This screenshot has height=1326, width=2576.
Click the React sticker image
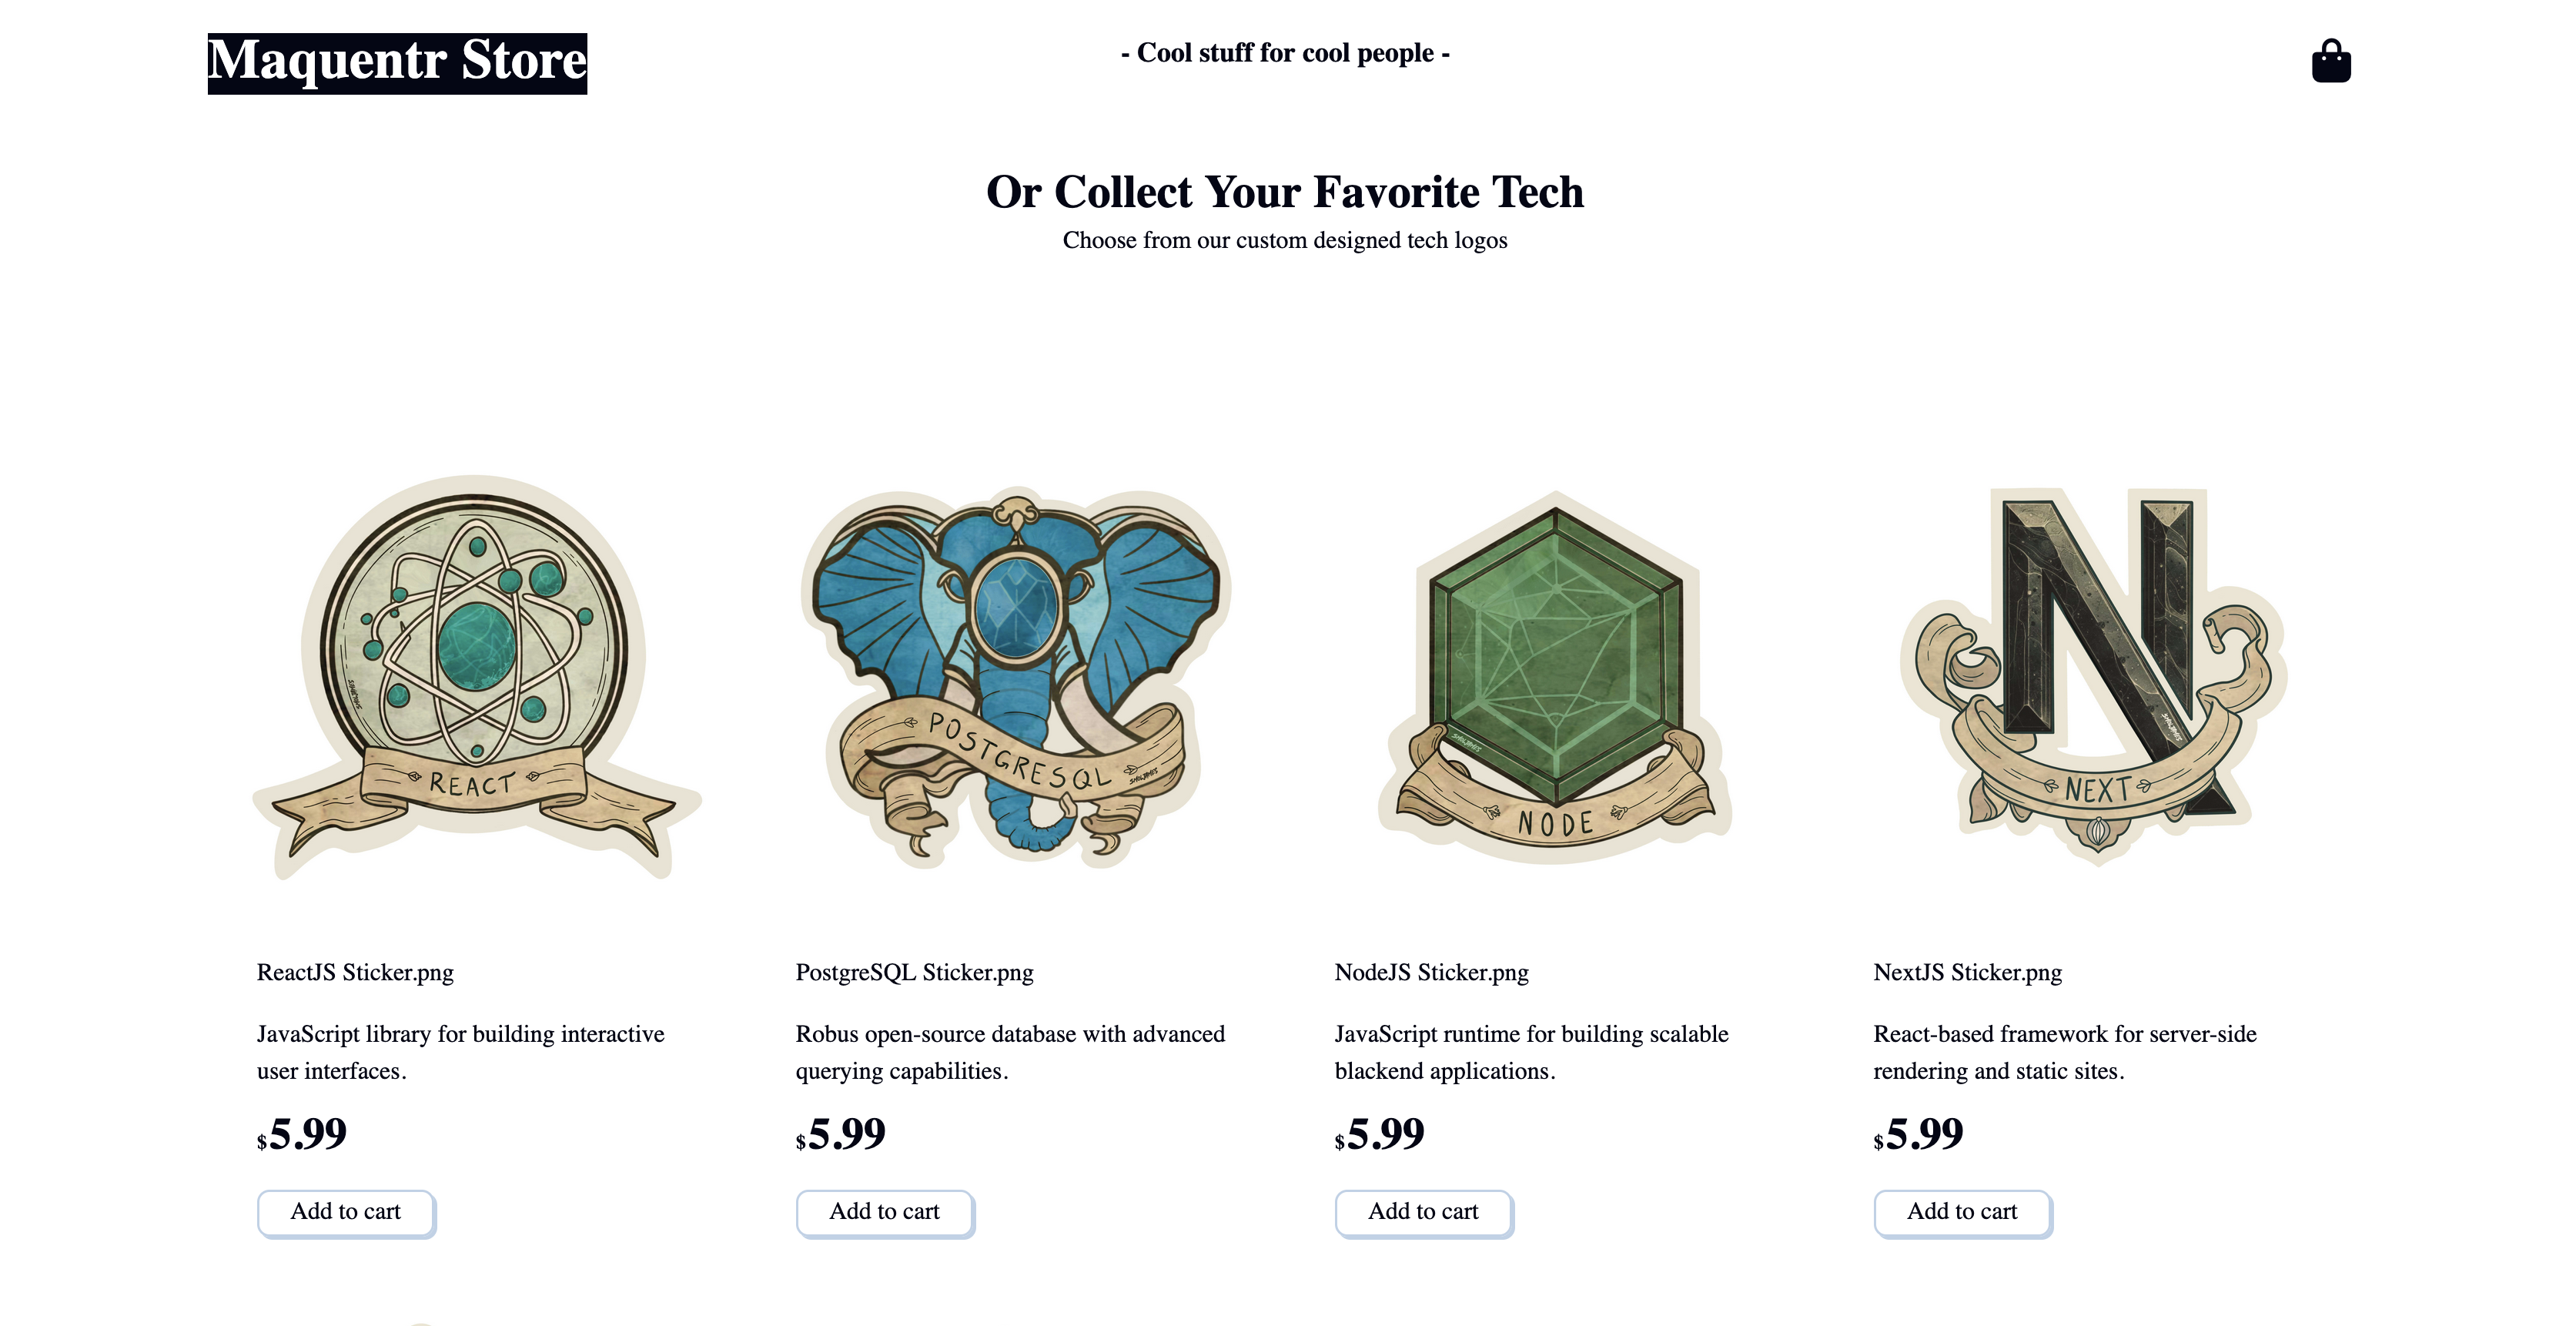coord(477,677)
